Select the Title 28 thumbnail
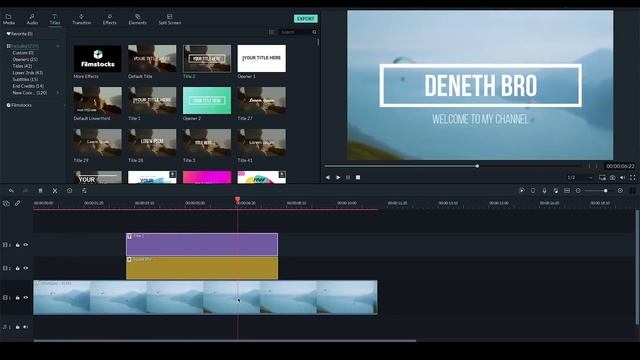640x360 pixels. click(152, 142)
